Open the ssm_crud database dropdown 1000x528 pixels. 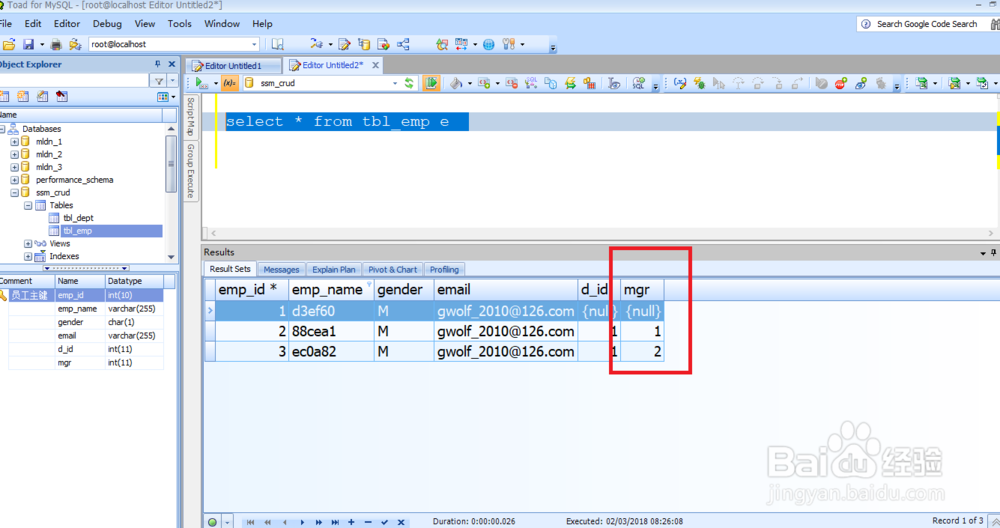click(395, 83)
